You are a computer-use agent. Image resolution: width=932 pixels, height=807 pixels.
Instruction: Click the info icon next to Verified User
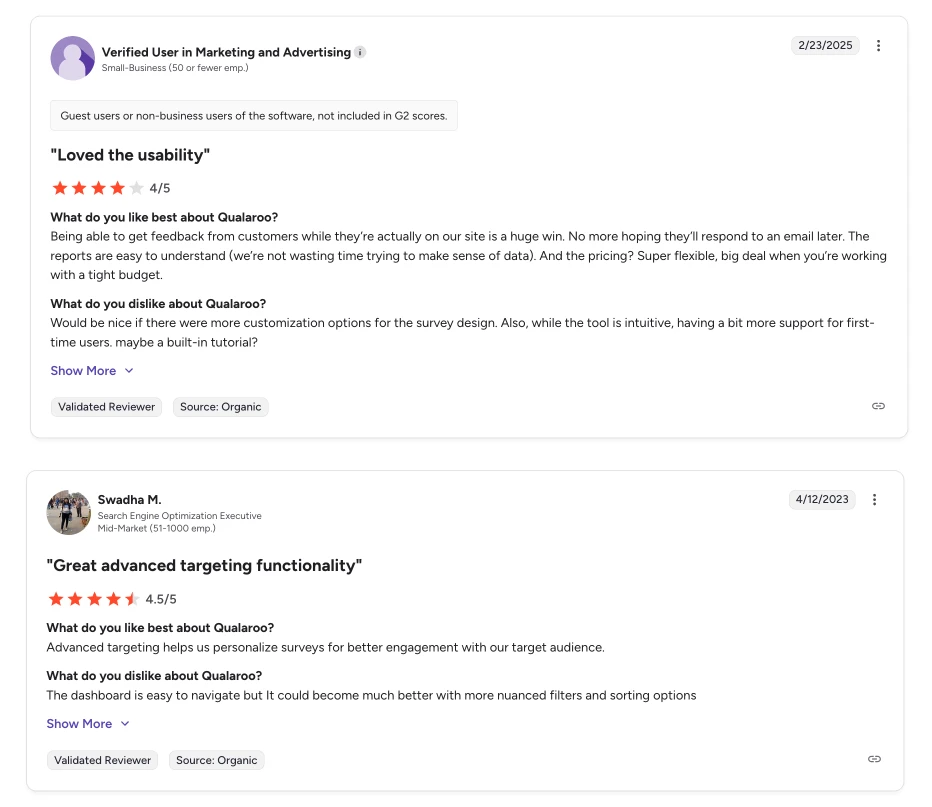point(360,52)
